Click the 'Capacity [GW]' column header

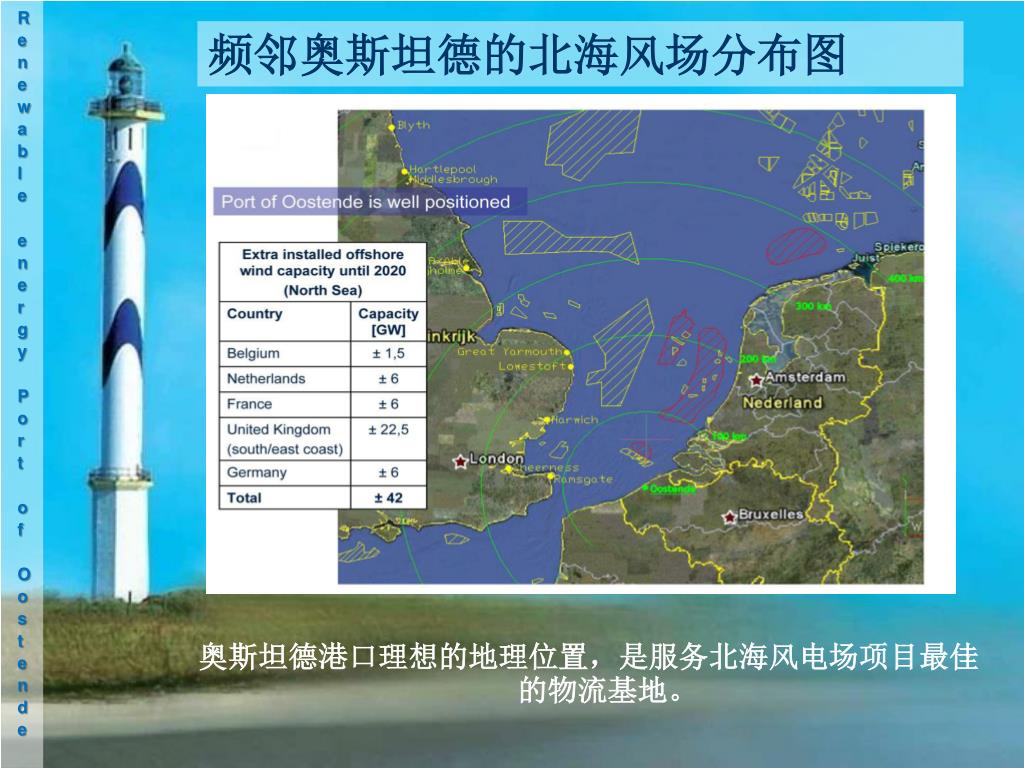tap(388, 321)
